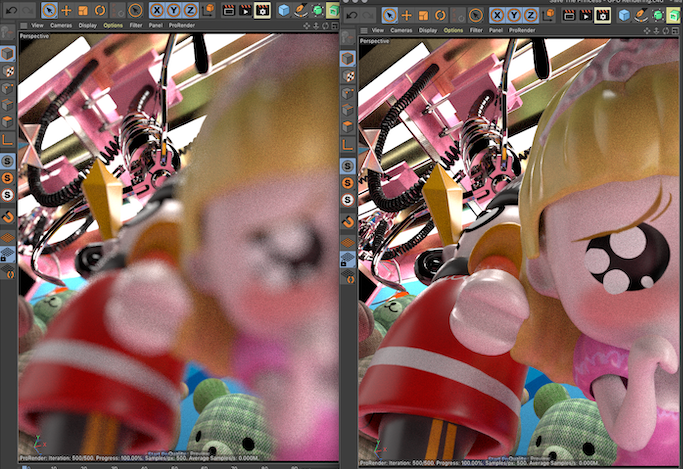Toggle X axis lock in left window
The width and height of the screenshot is (683, 469).
tap(157, 10)
